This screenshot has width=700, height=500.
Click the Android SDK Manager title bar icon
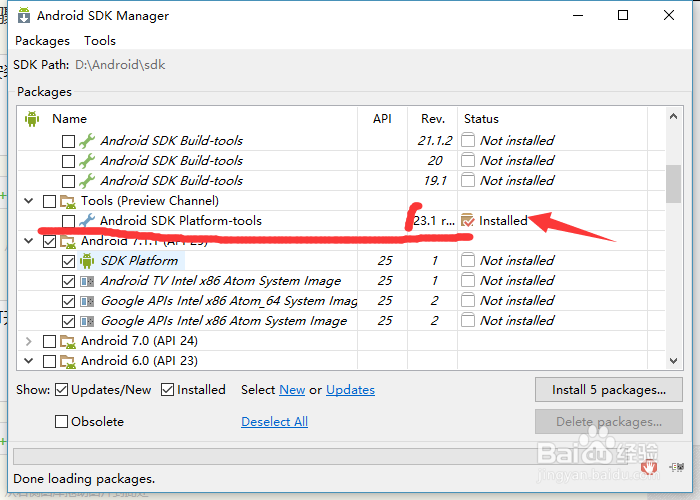tap(20, 16)
